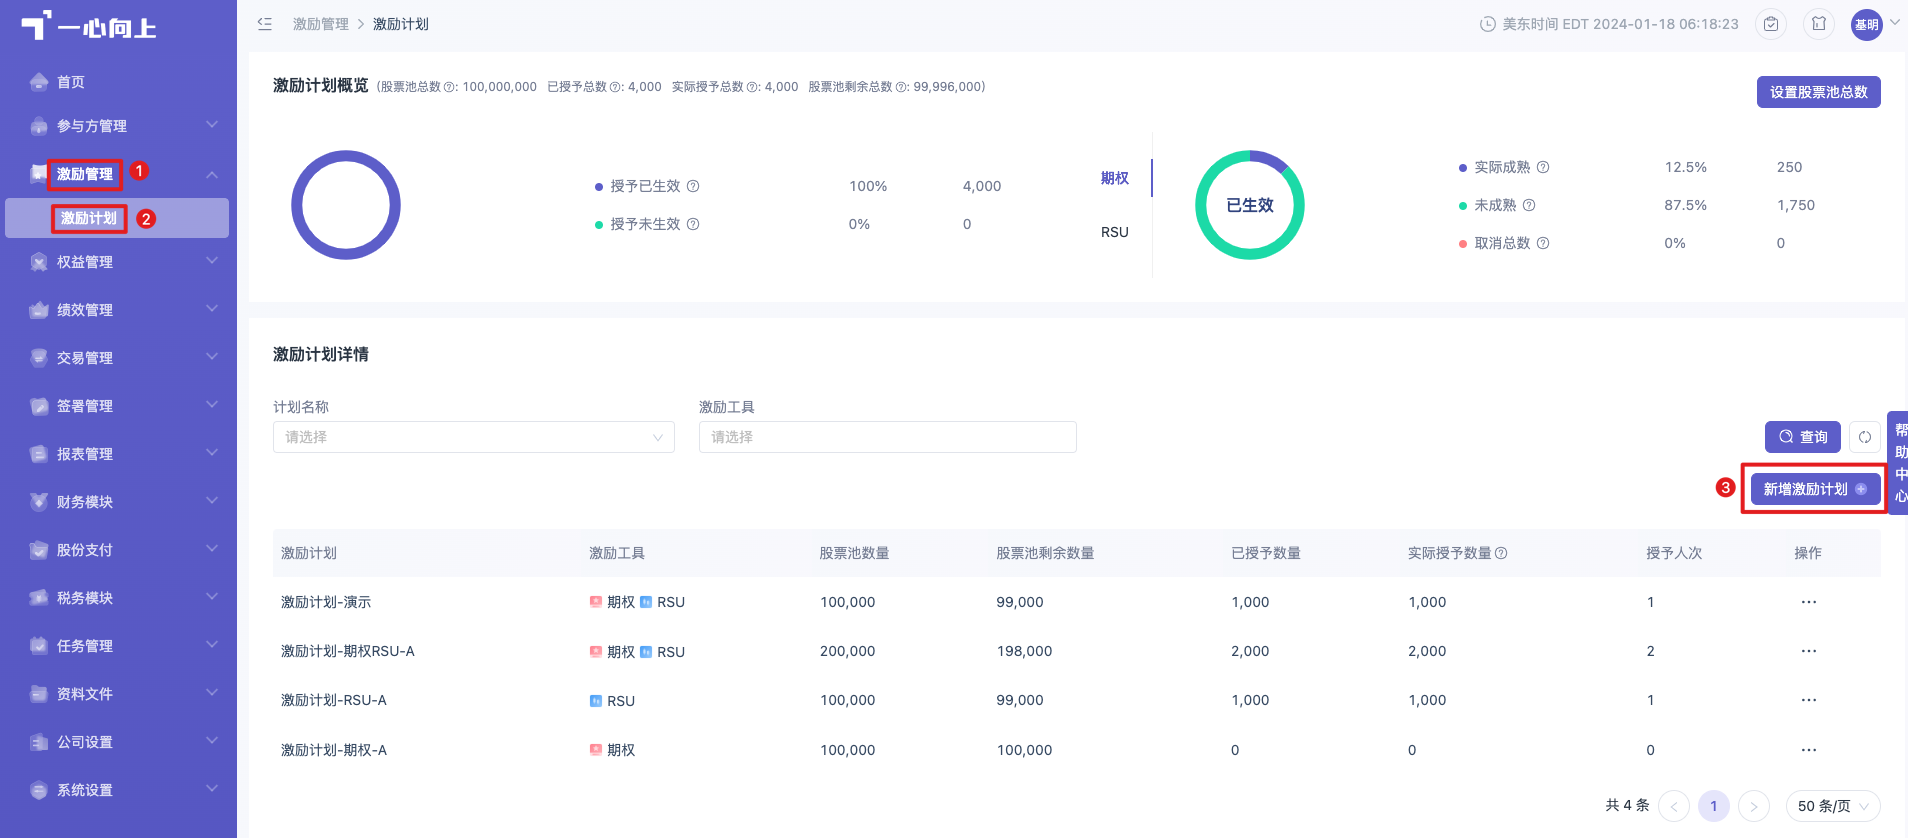Select 激励计划 submenu item

pos(117,218)
